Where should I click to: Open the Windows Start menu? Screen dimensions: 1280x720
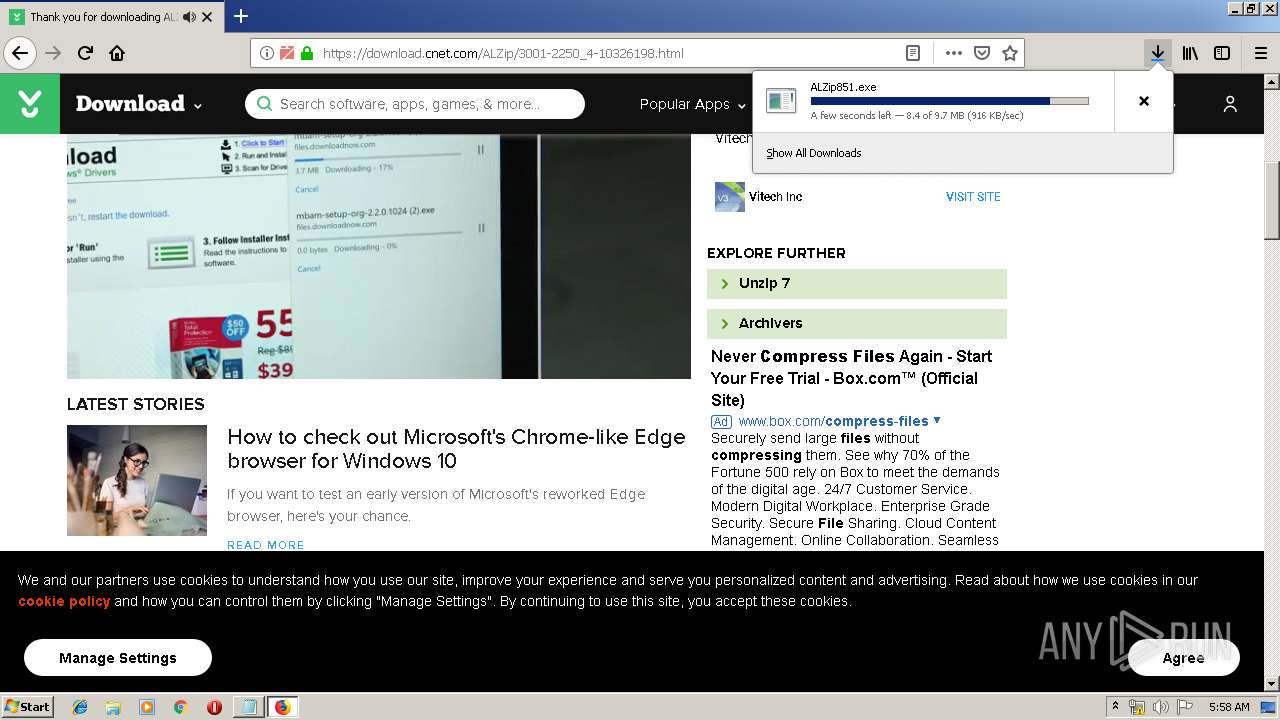(28, 706)
